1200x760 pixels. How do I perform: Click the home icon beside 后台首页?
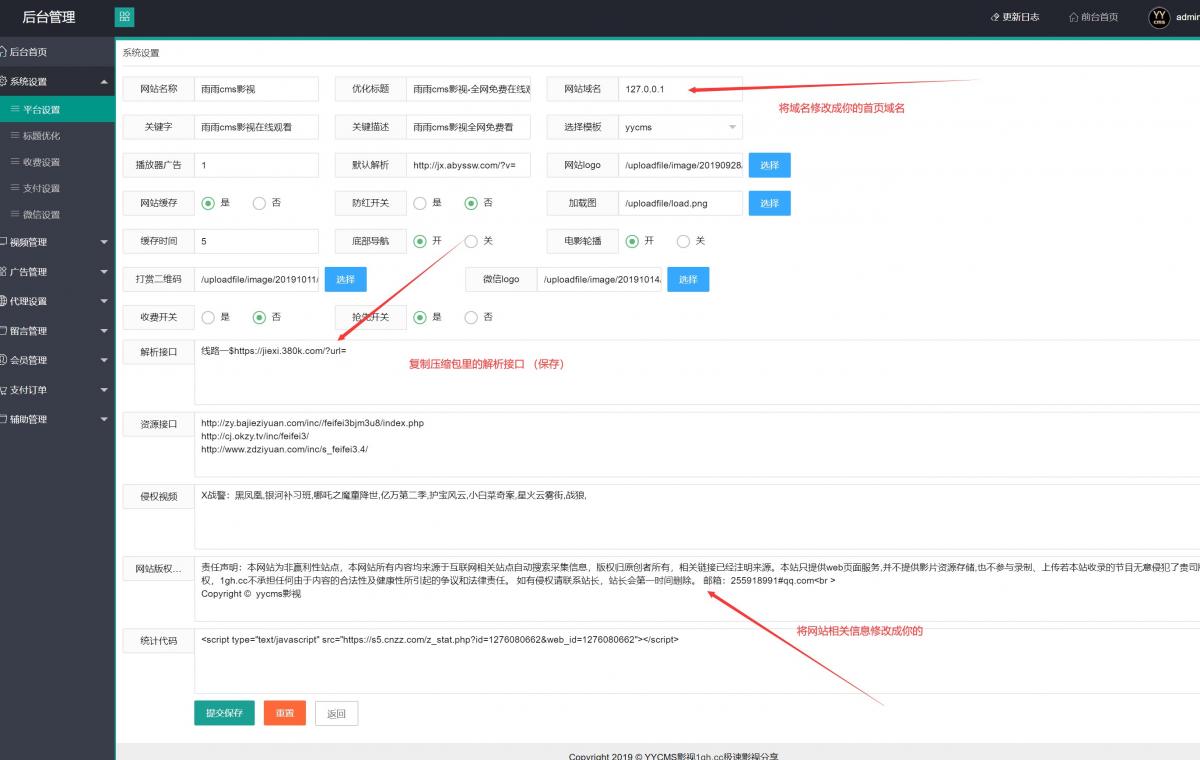[x=3, y=52]
